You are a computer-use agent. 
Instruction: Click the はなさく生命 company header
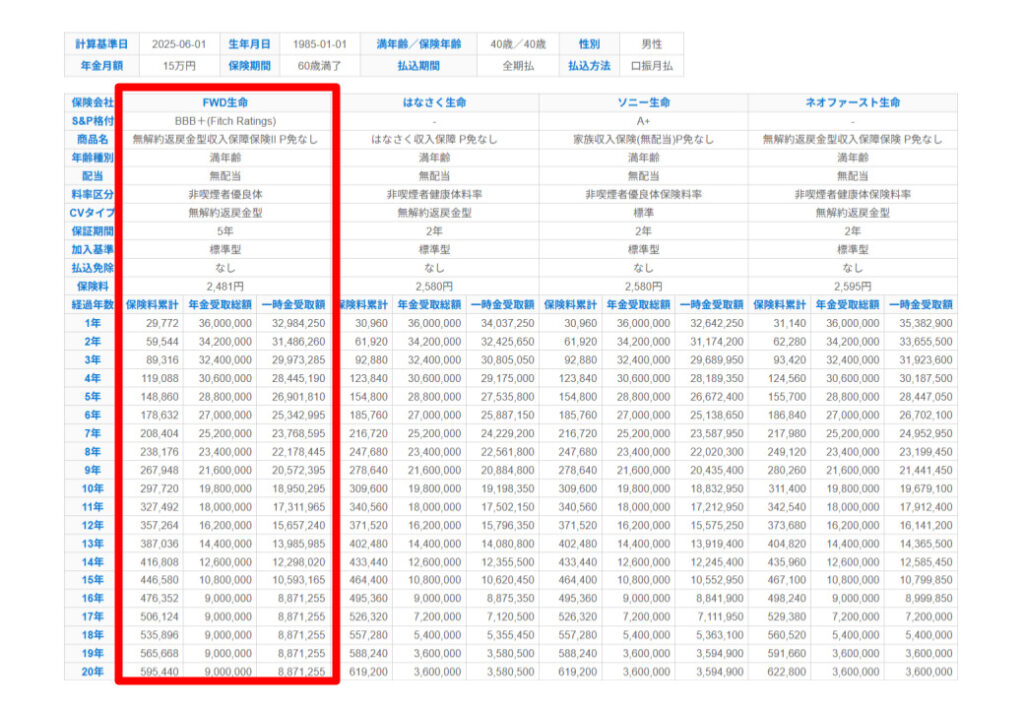click(434, 102)
